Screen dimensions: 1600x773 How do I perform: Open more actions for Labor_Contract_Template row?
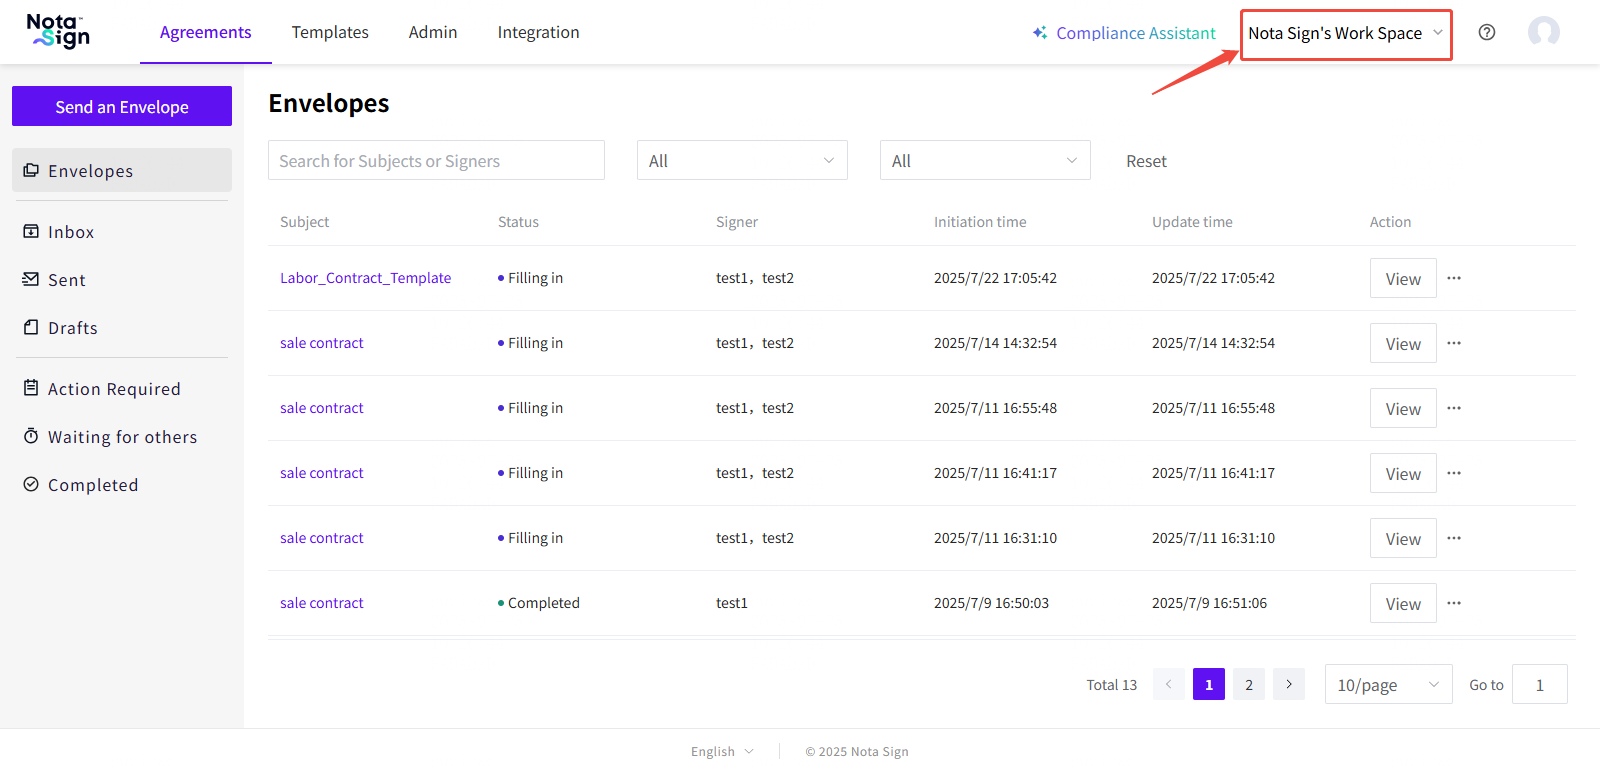tap(1454, 278)
